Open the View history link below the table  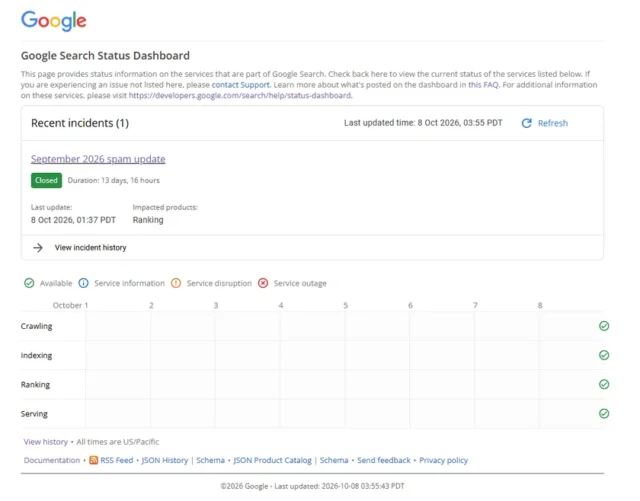point(46,442)
